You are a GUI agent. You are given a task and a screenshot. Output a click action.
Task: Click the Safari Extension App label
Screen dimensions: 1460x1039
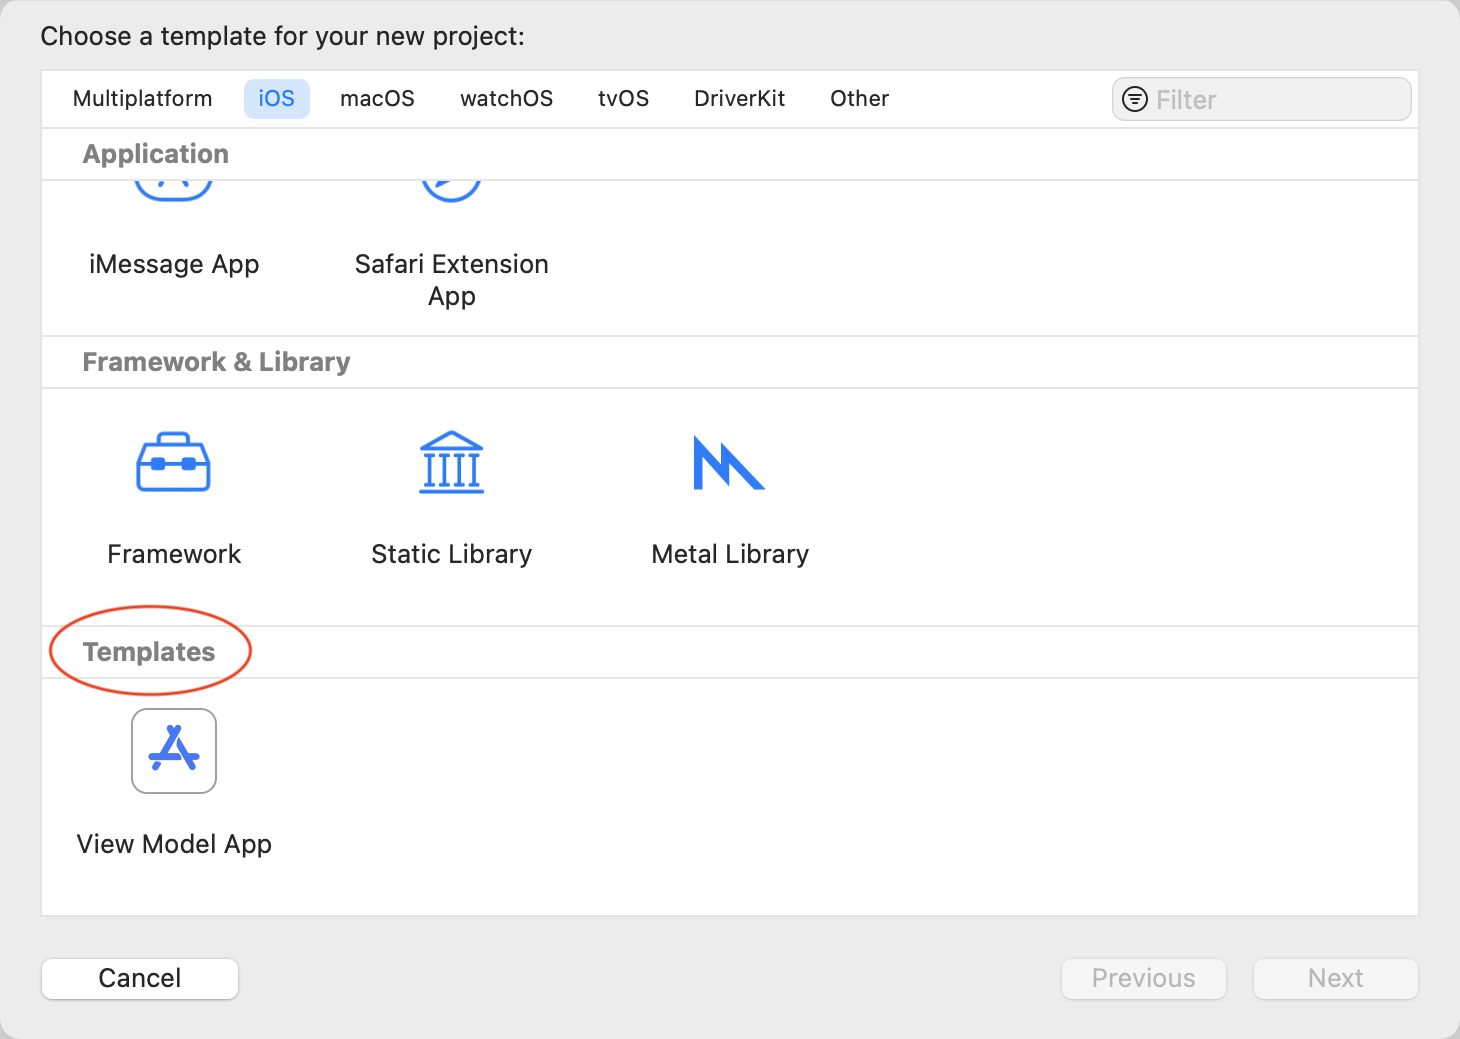[451, 279]
